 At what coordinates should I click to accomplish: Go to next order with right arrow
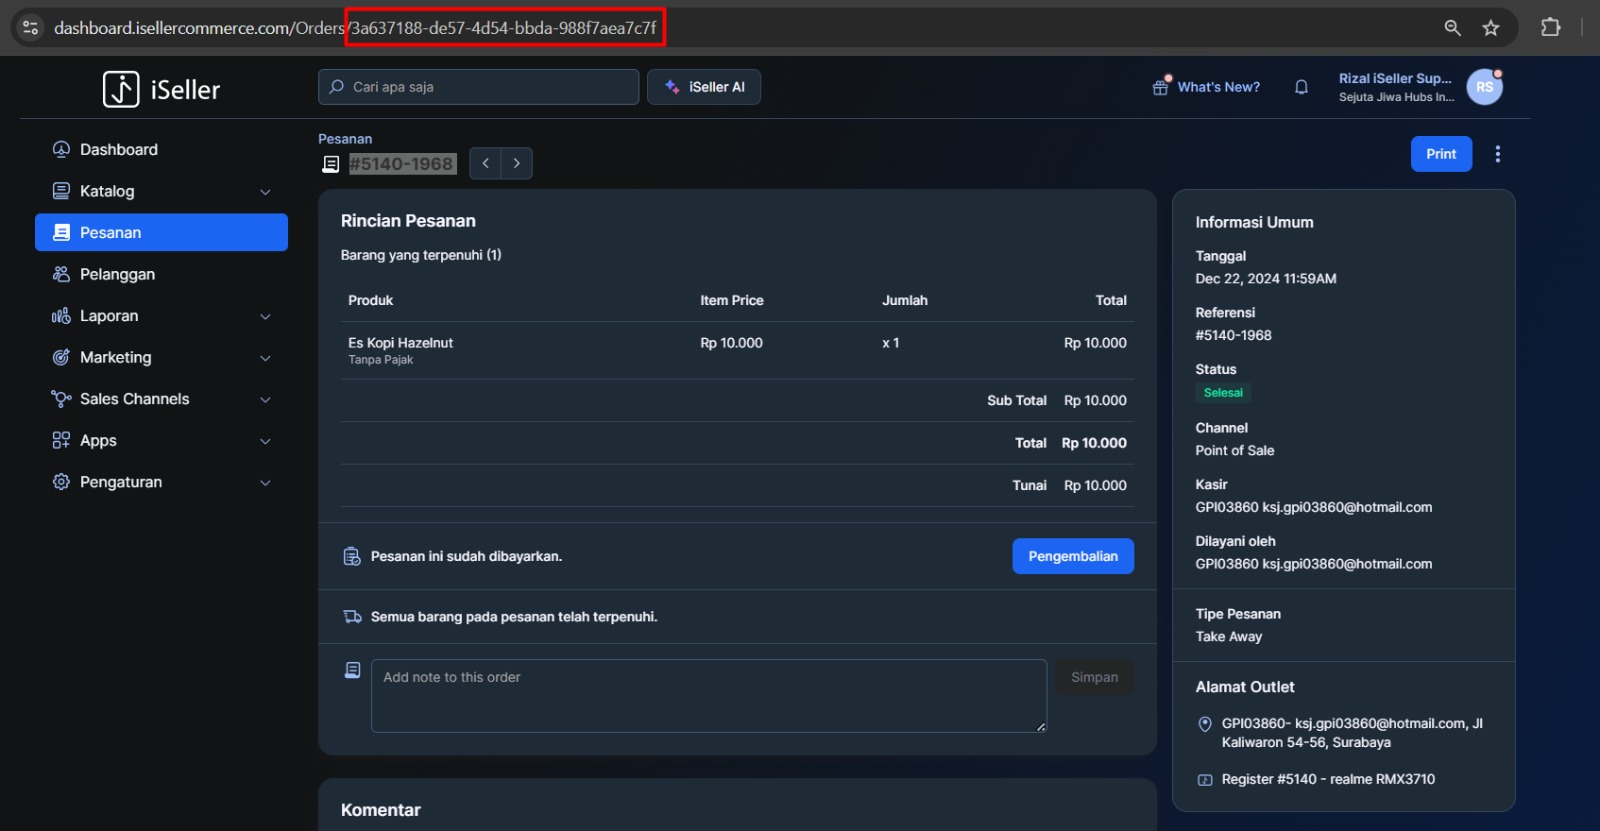click(517, 163)
